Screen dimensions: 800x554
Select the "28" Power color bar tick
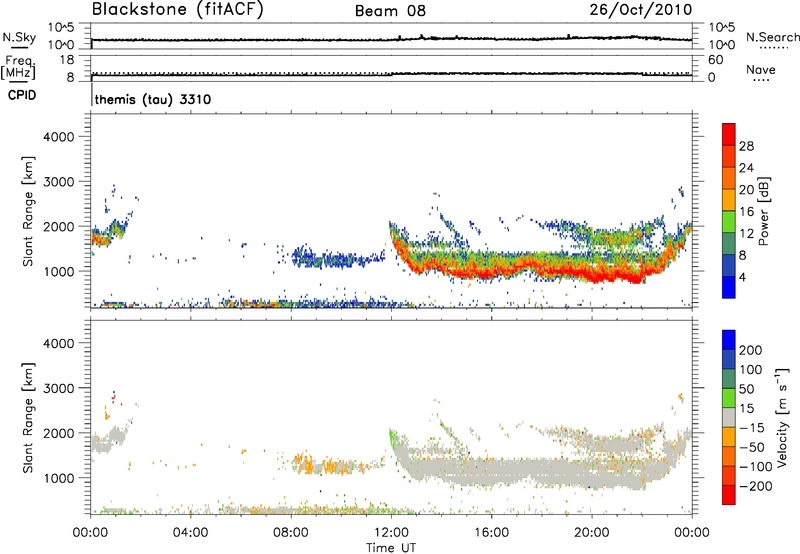[x=746, y=146]
